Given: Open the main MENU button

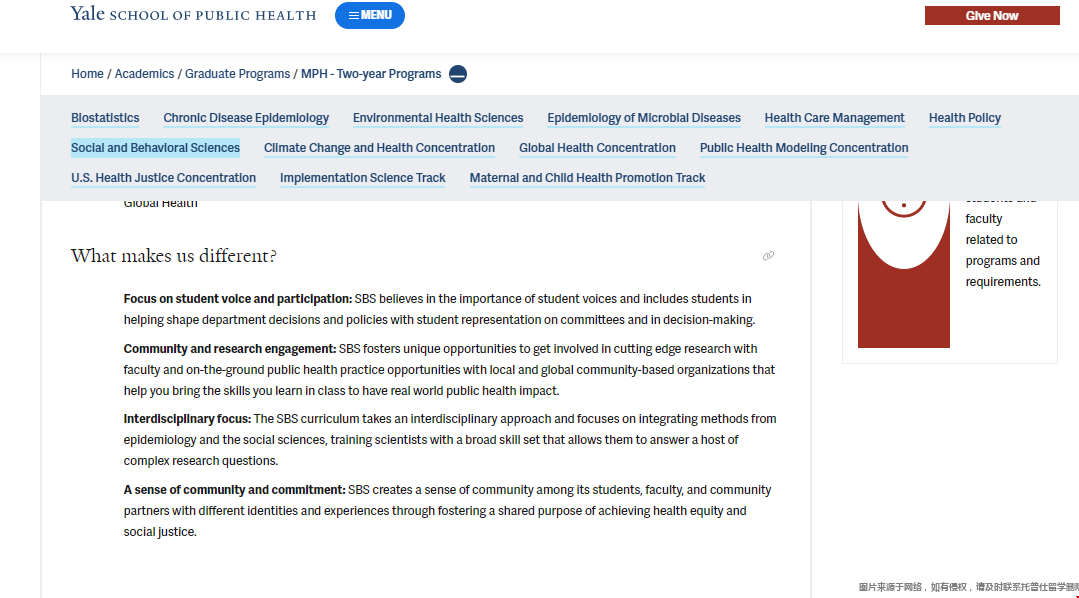Looking at the screenshot, I should point(370,15).
